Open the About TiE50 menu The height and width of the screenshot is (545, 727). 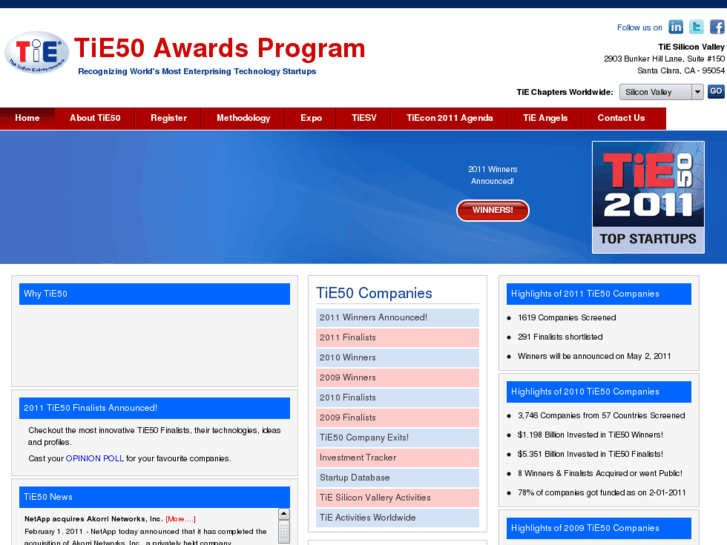(95, 118)
